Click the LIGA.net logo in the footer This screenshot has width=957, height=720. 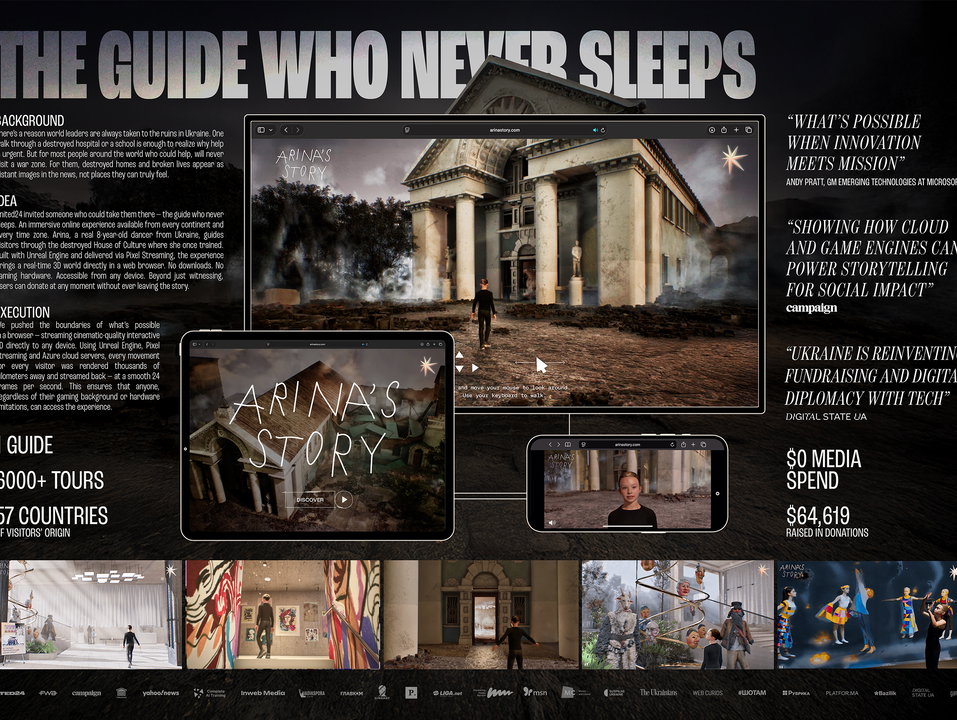(x=447, y=693)
